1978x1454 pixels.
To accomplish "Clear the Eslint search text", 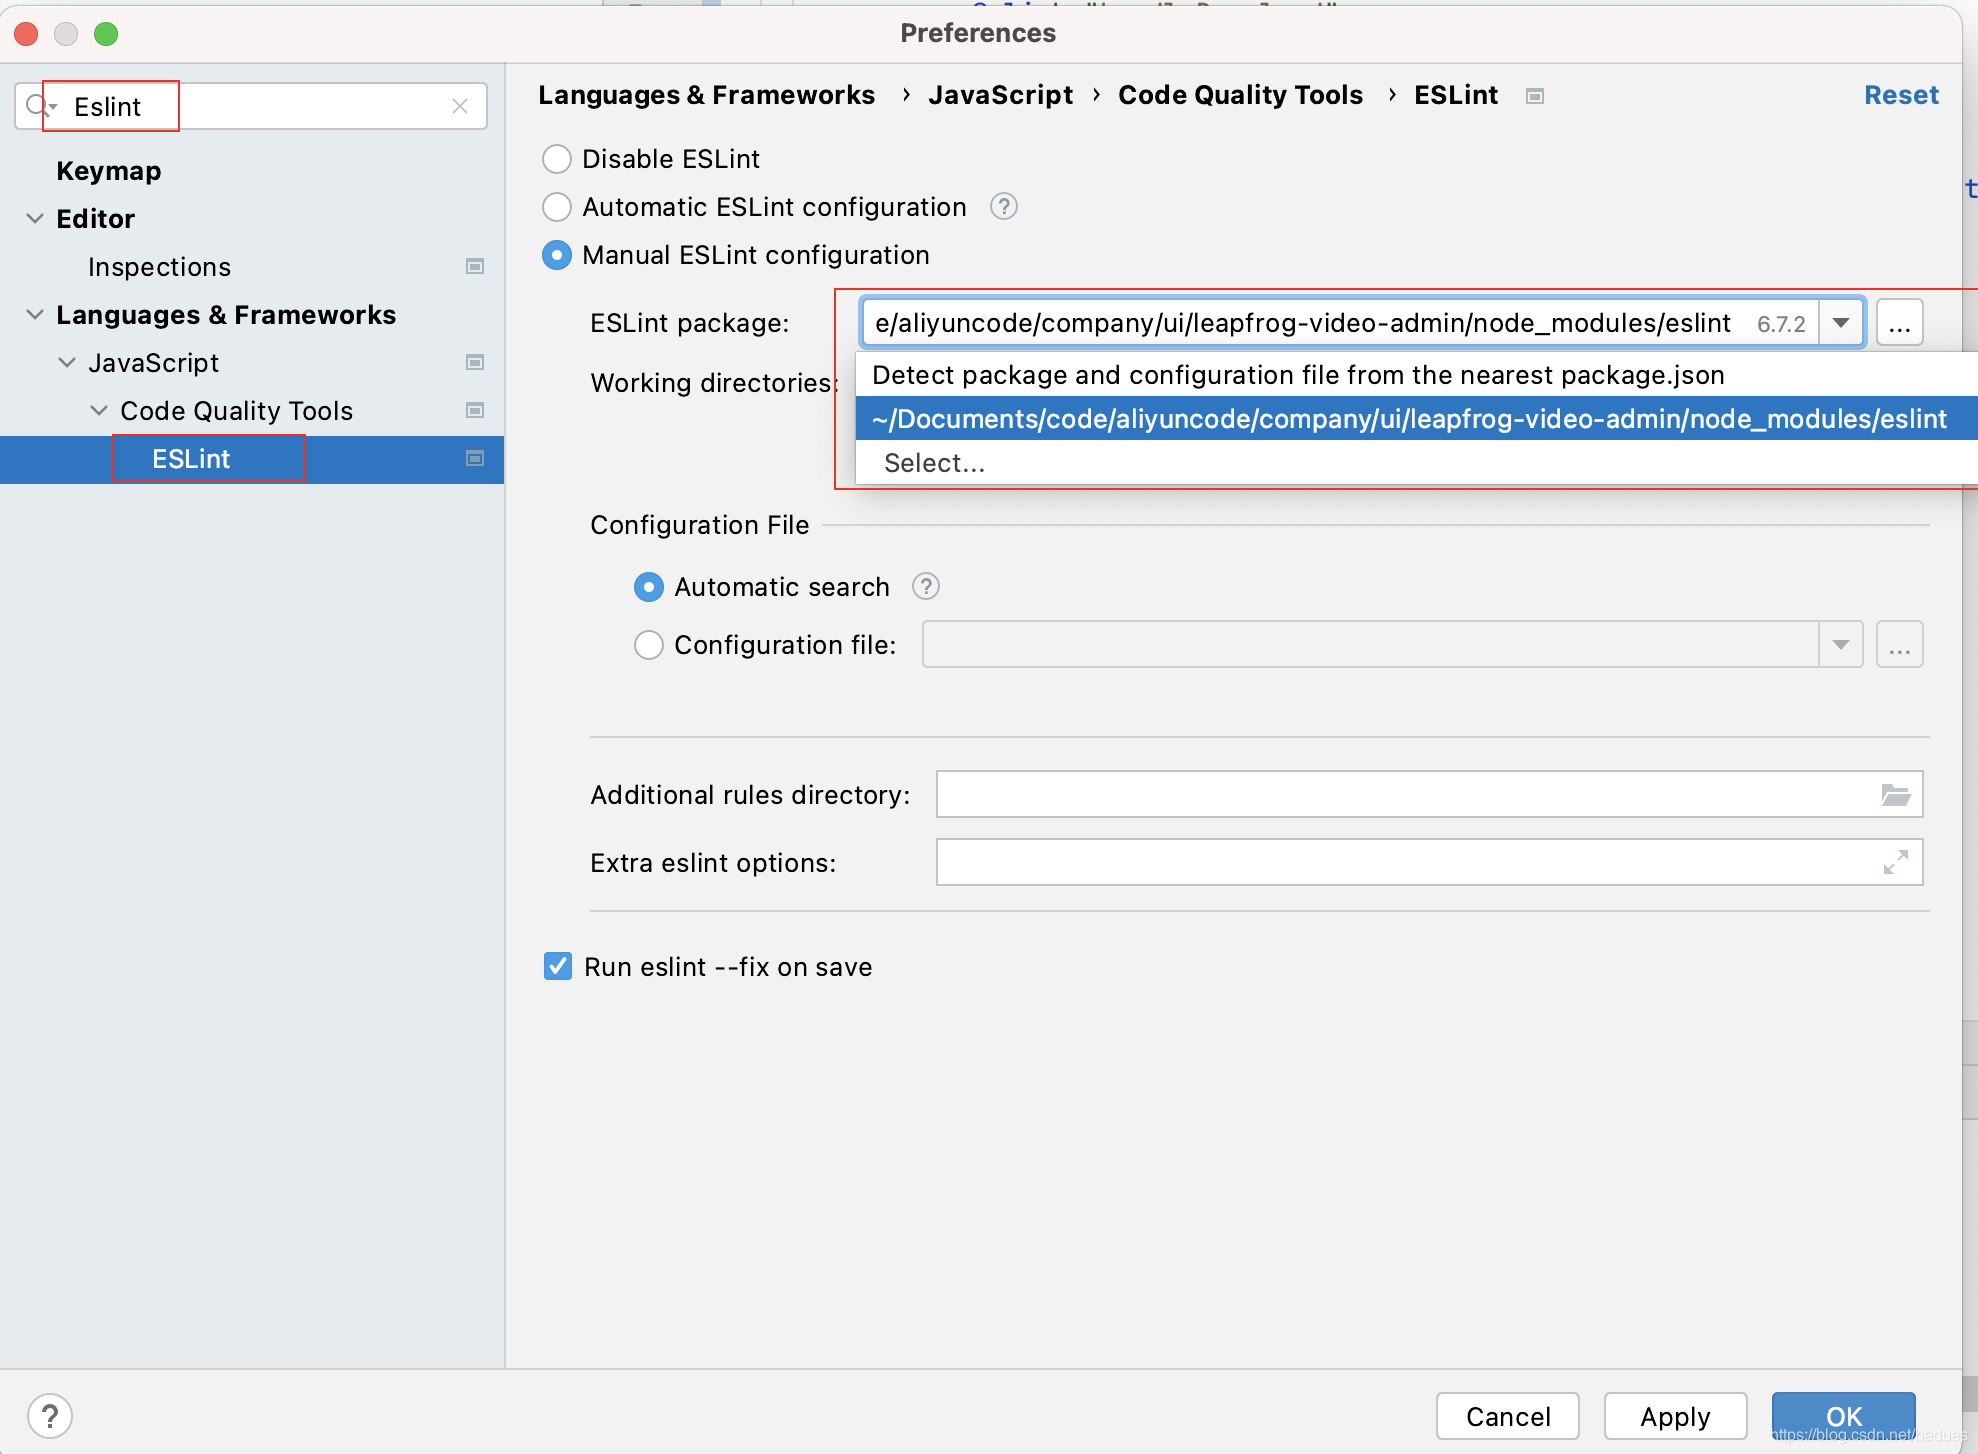I will pos(461,106).
